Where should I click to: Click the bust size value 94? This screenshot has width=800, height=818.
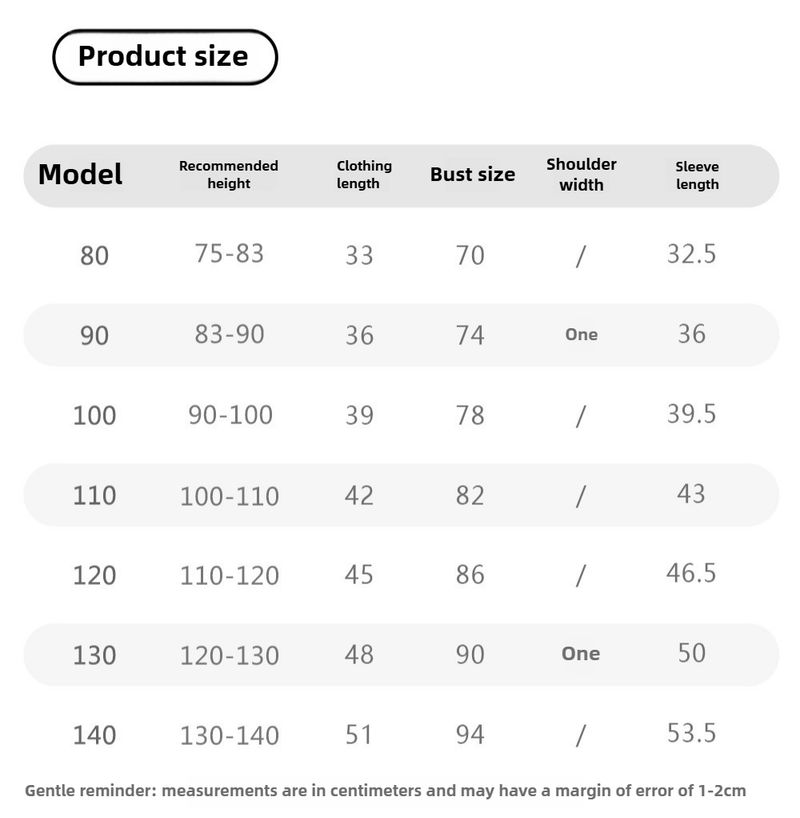[470, 735]
